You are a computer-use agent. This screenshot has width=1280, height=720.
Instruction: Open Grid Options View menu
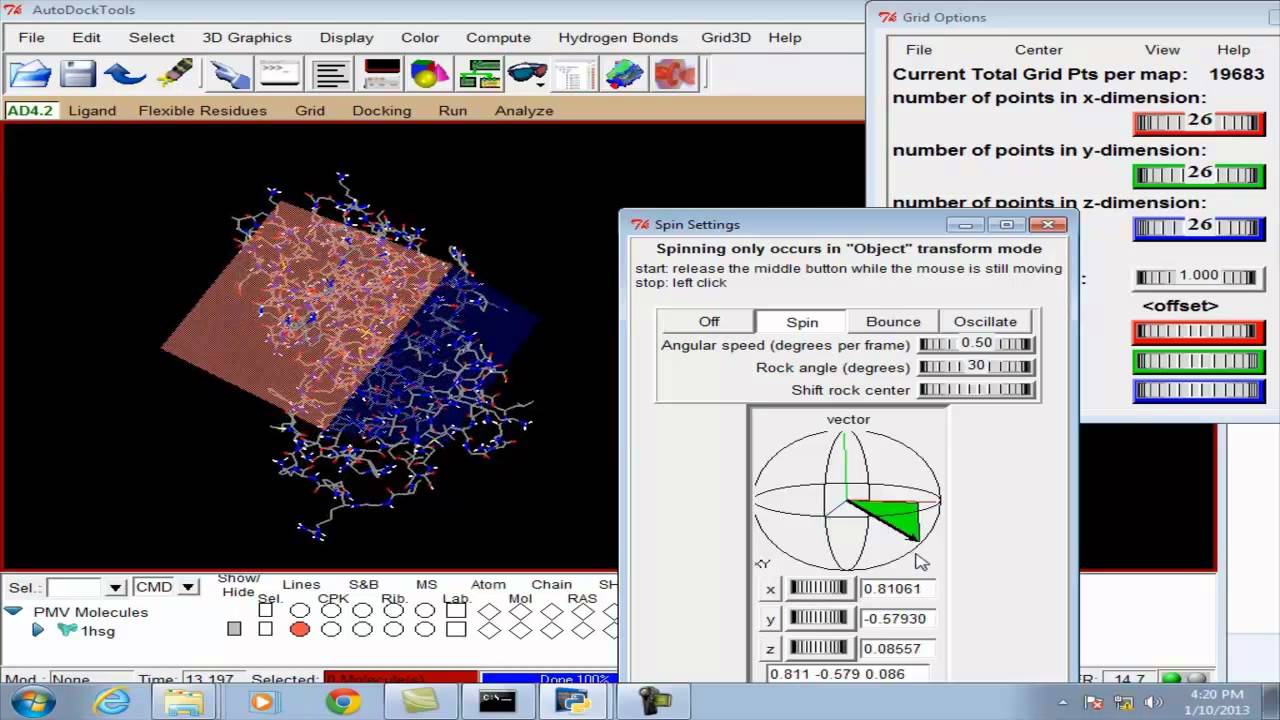click(x=1162, y=49)
